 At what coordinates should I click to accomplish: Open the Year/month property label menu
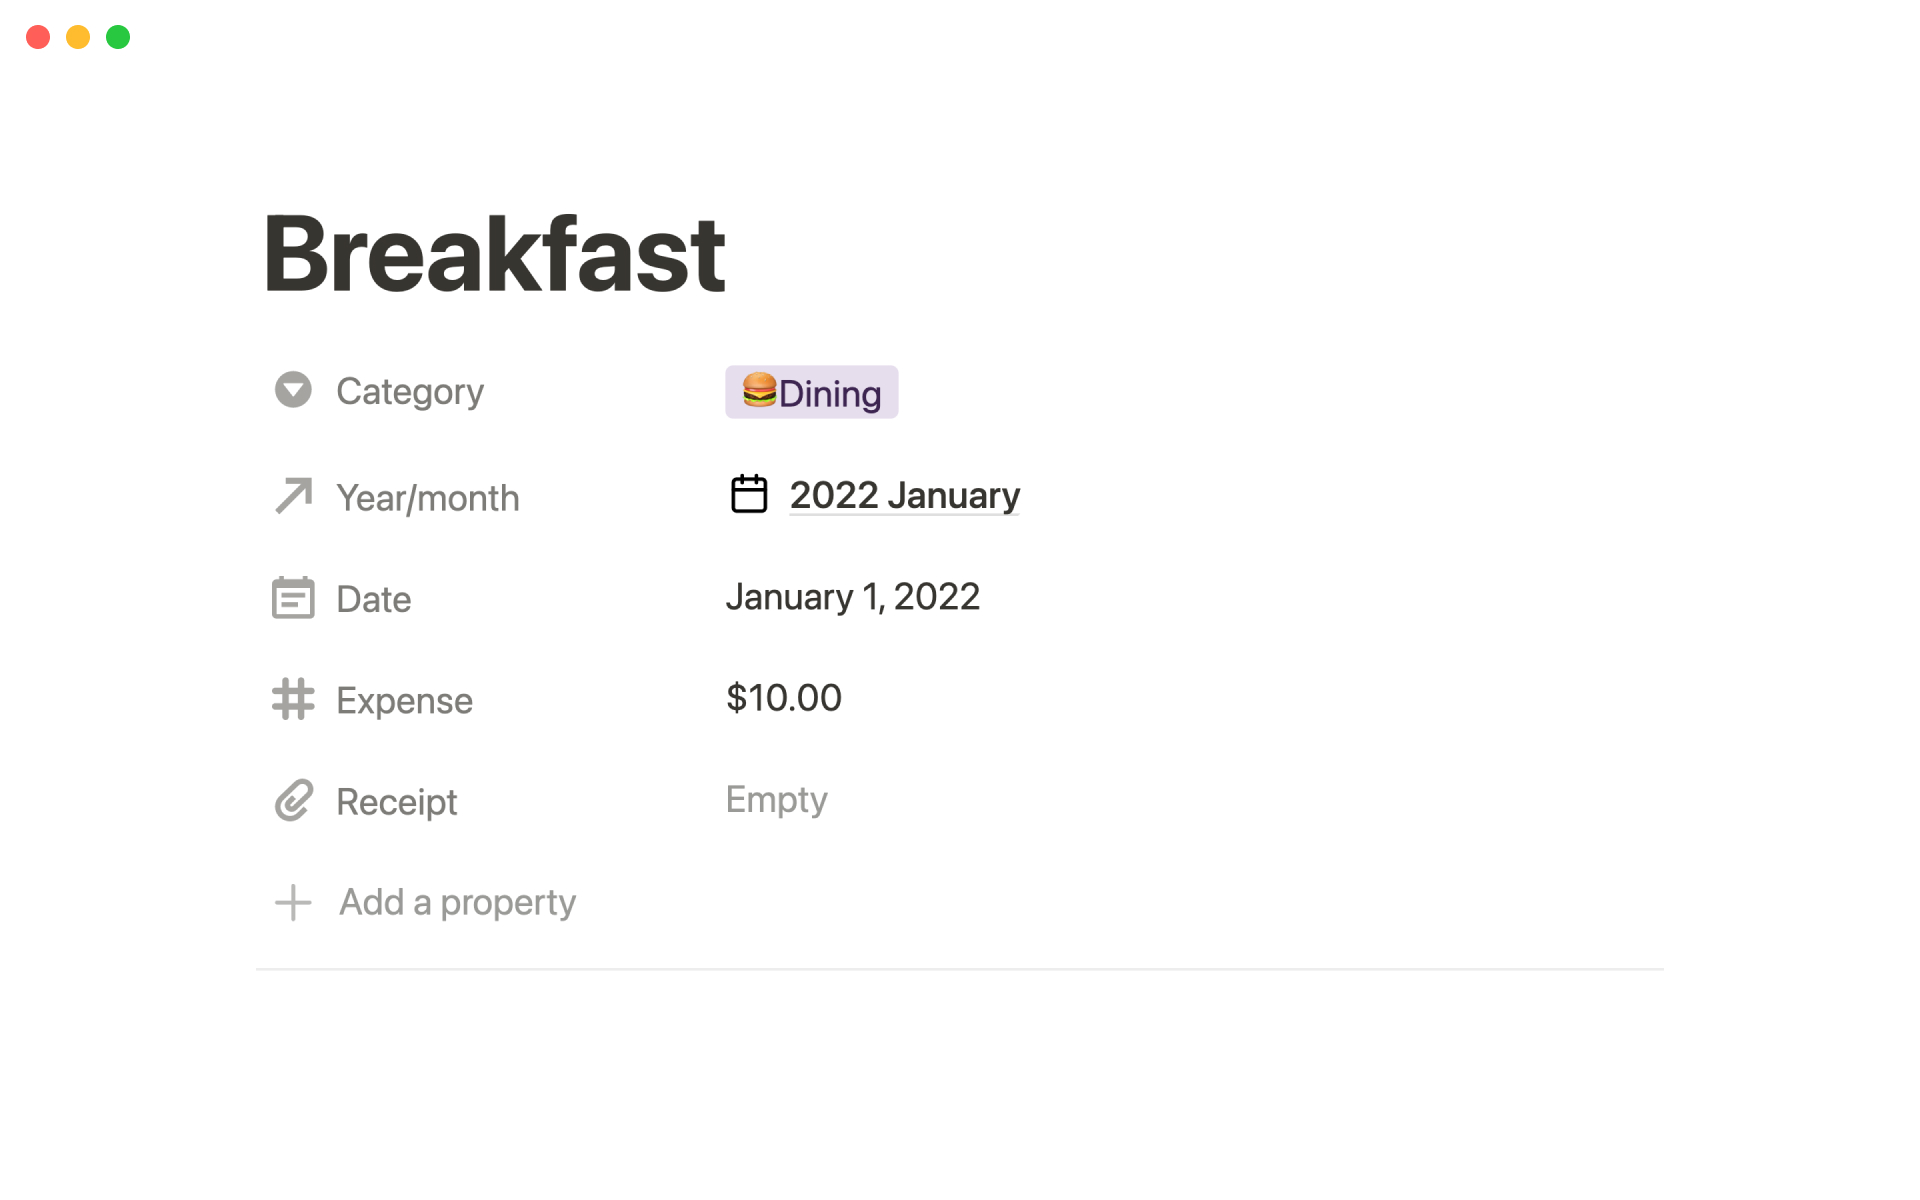[x=427, y=498]
